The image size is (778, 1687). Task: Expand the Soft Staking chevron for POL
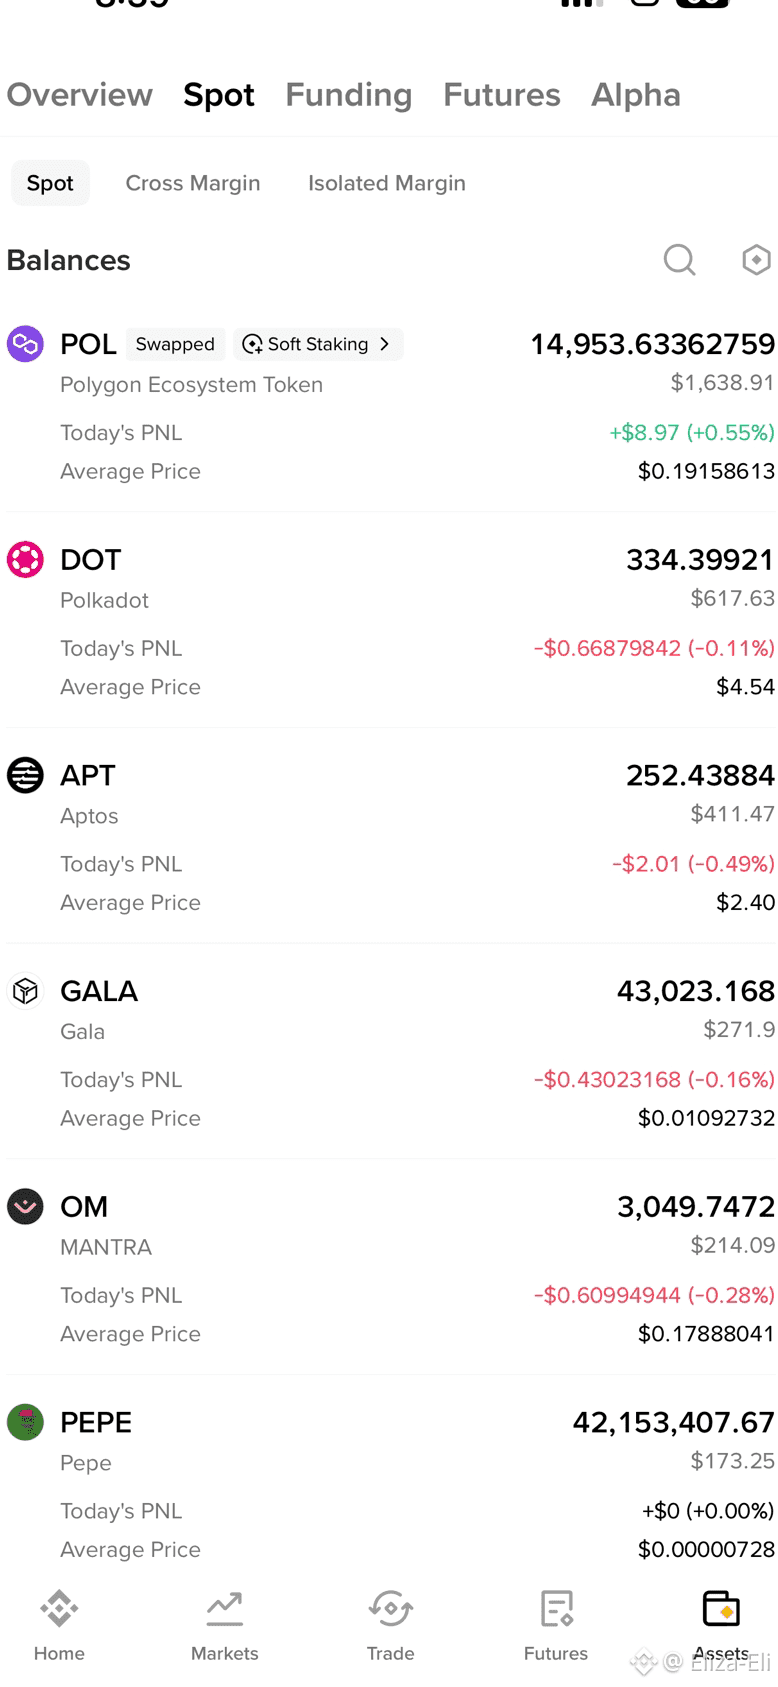tap(384, 344)
